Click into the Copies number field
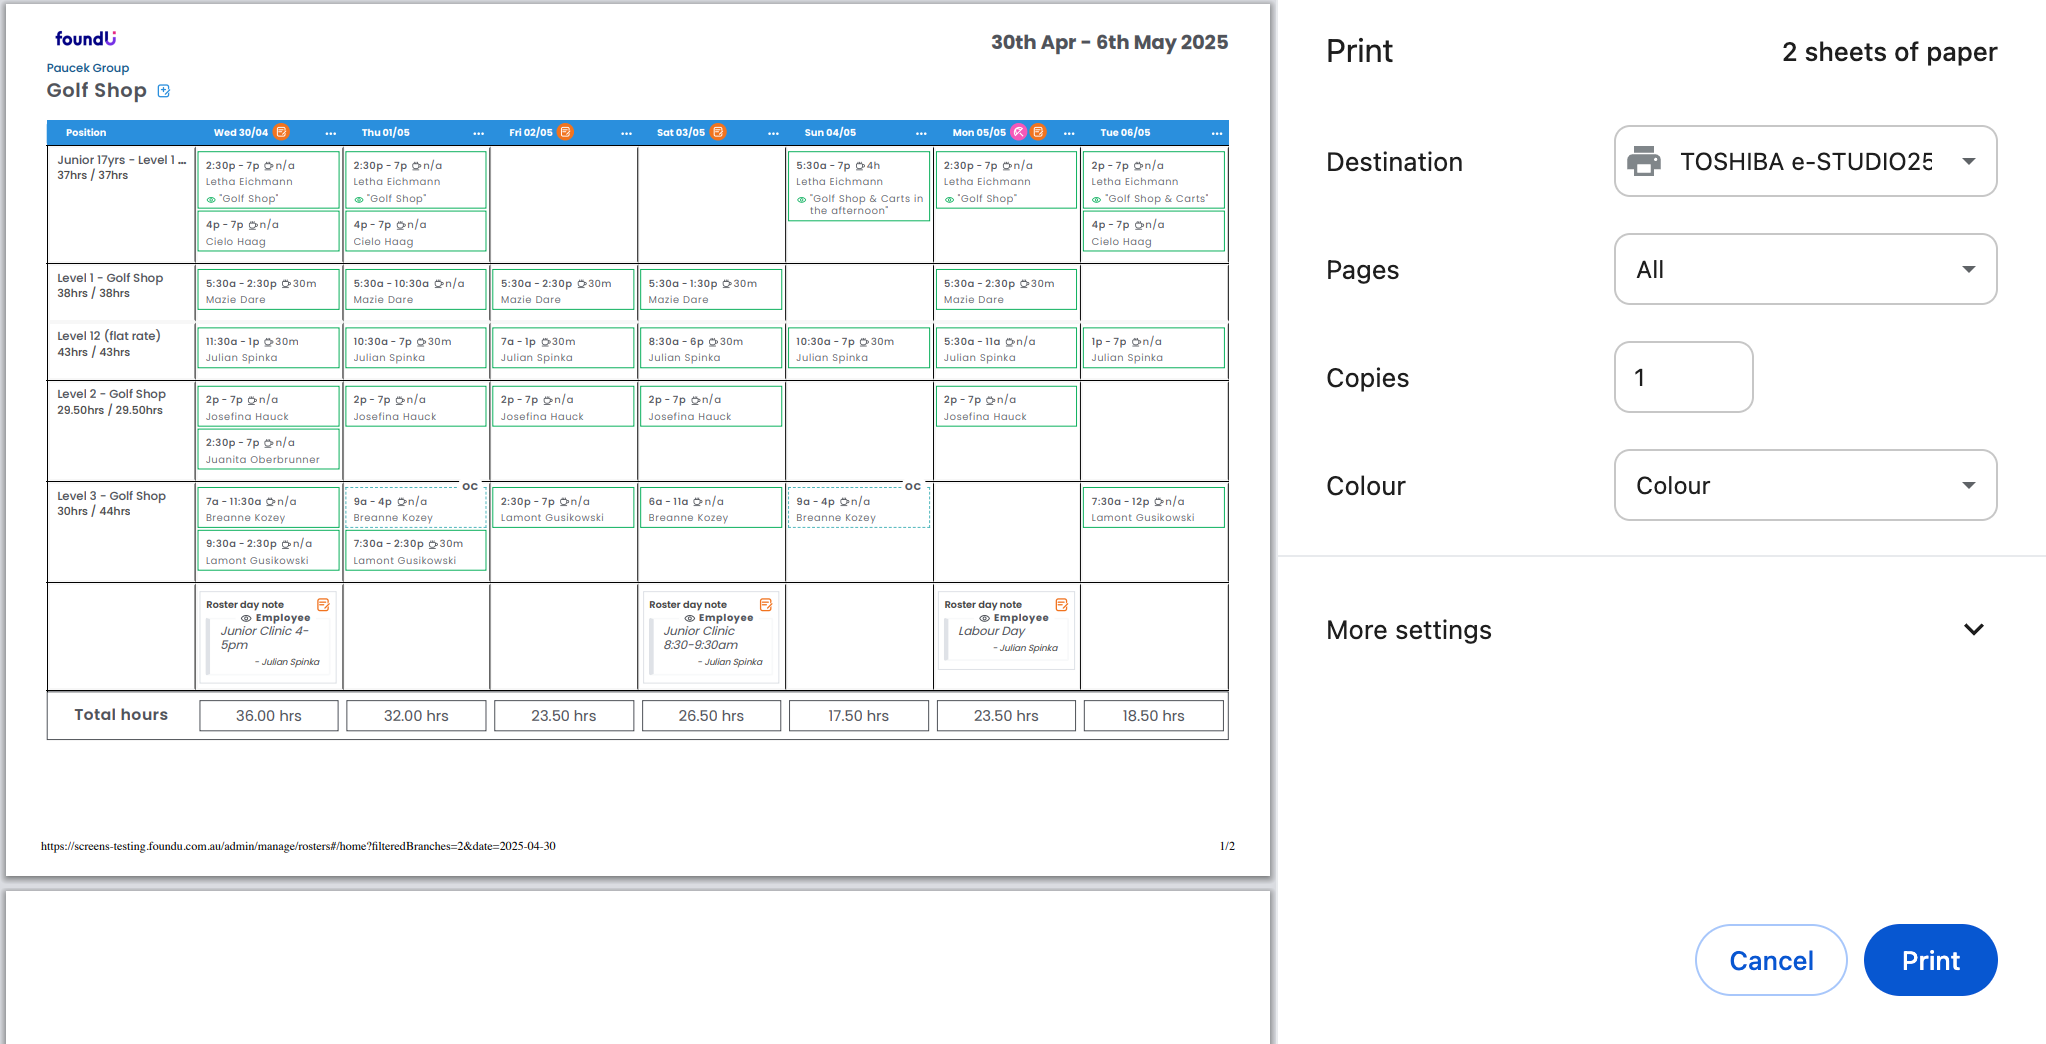The width and height of the screenshot is (2046, 1044). [x=1683, y=377]
